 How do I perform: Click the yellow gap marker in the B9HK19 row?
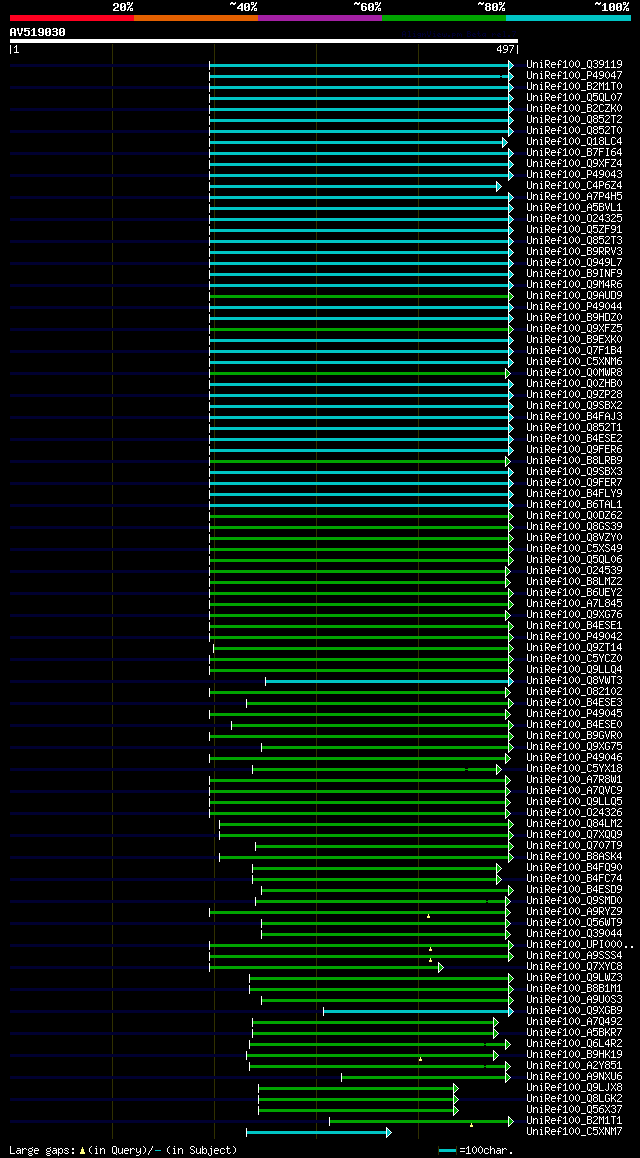coord(420,1059)
